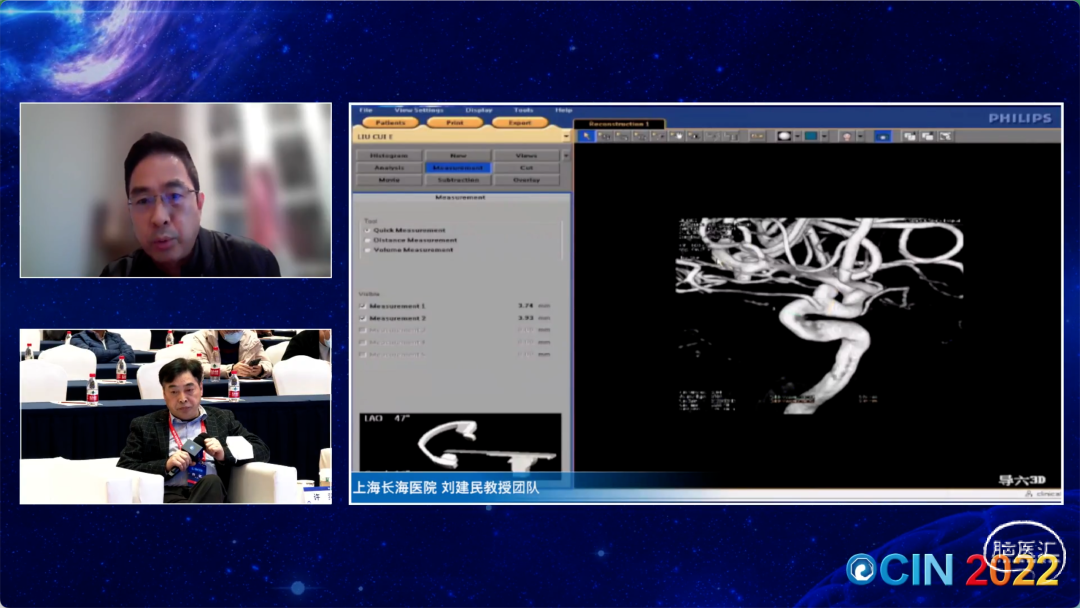Click the orange Export button
Image resolution: width=1080 pixels, height=608 pixels.
(520, 123)
